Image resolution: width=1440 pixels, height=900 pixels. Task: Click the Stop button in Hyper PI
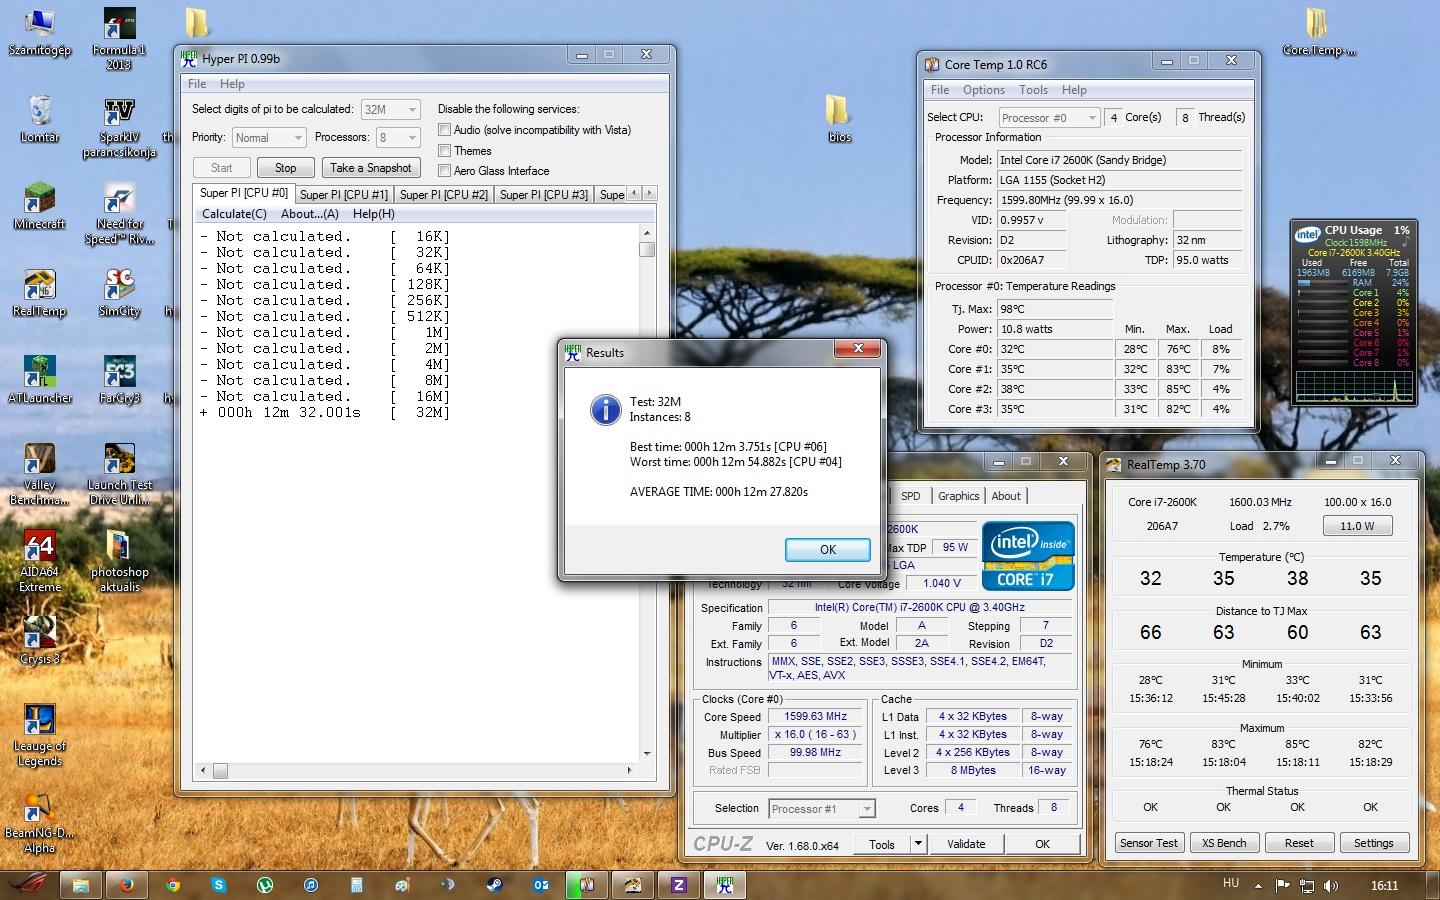tap(286, 168)
